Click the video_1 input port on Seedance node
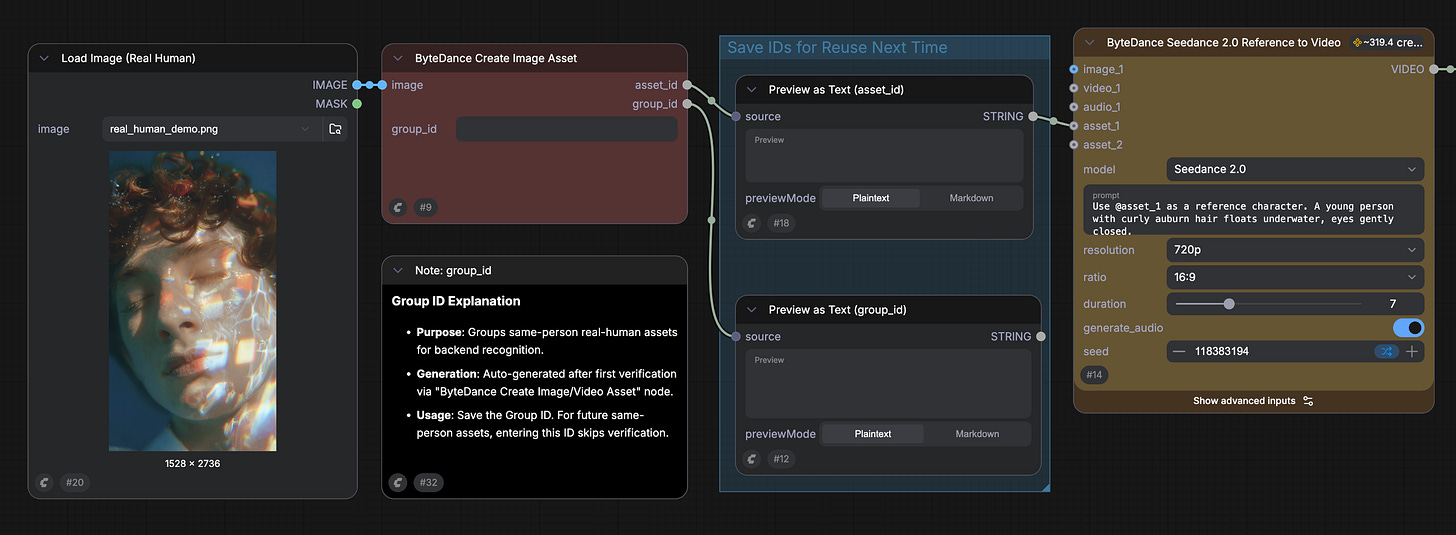Image resolution: width=1456 pixels, height=535 pixels. coord(1073,88)
